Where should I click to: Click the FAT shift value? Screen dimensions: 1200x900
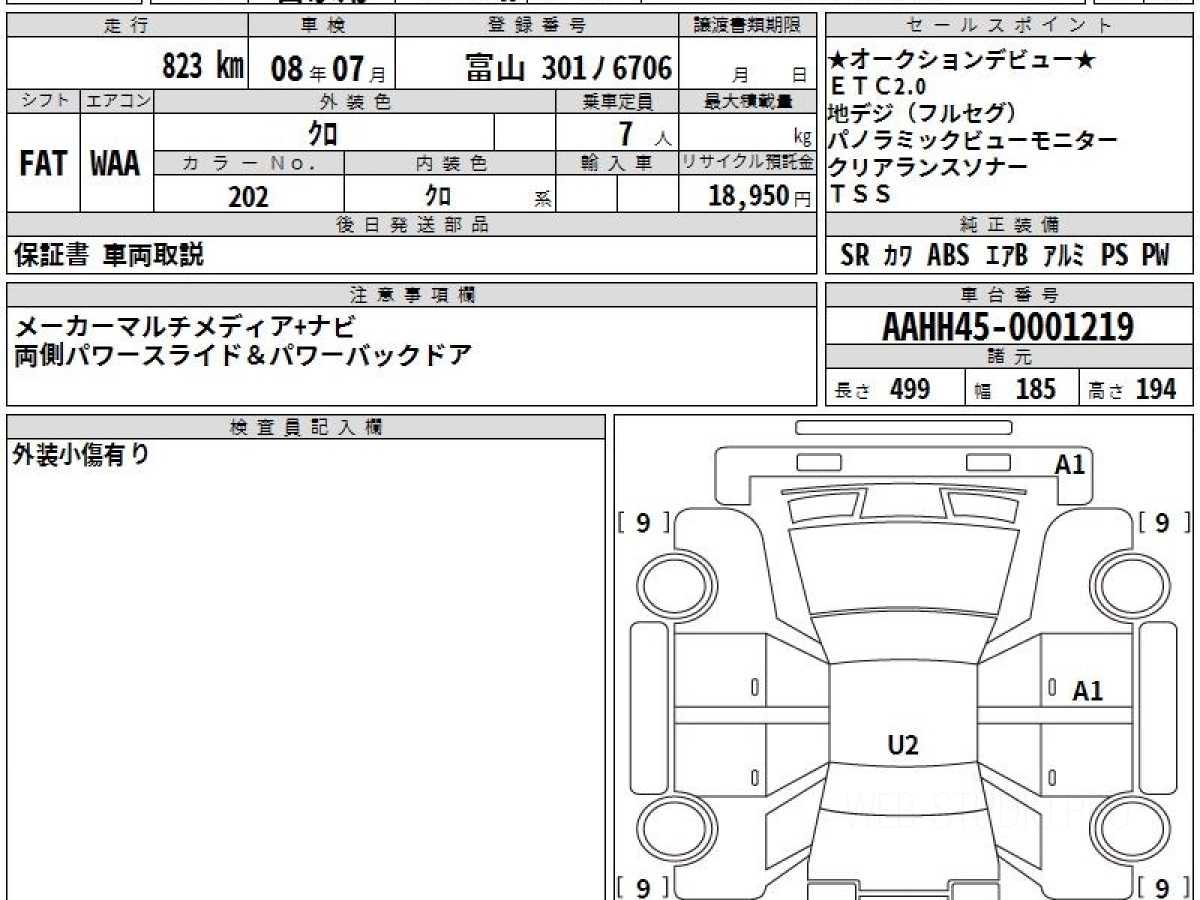(x=43, y=164)
